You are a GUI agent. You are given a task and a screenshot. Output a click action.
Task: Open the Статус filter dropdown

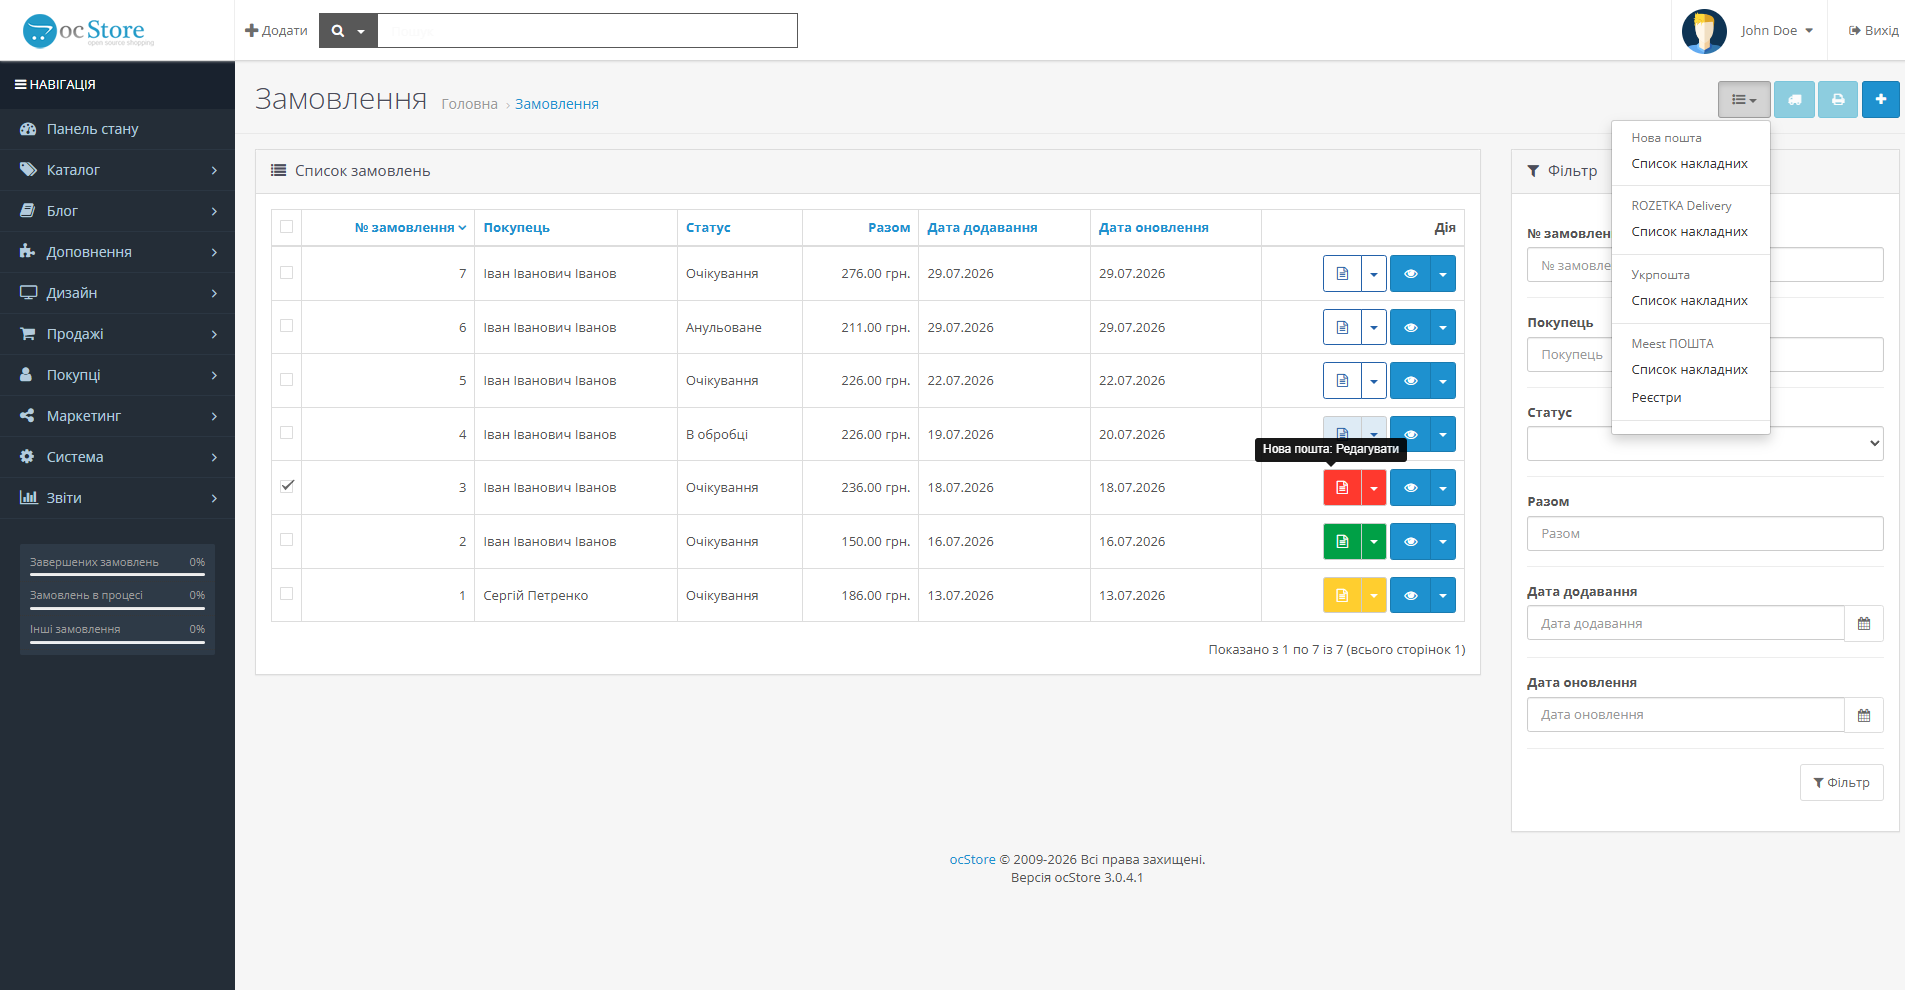tap(1705, 444)
